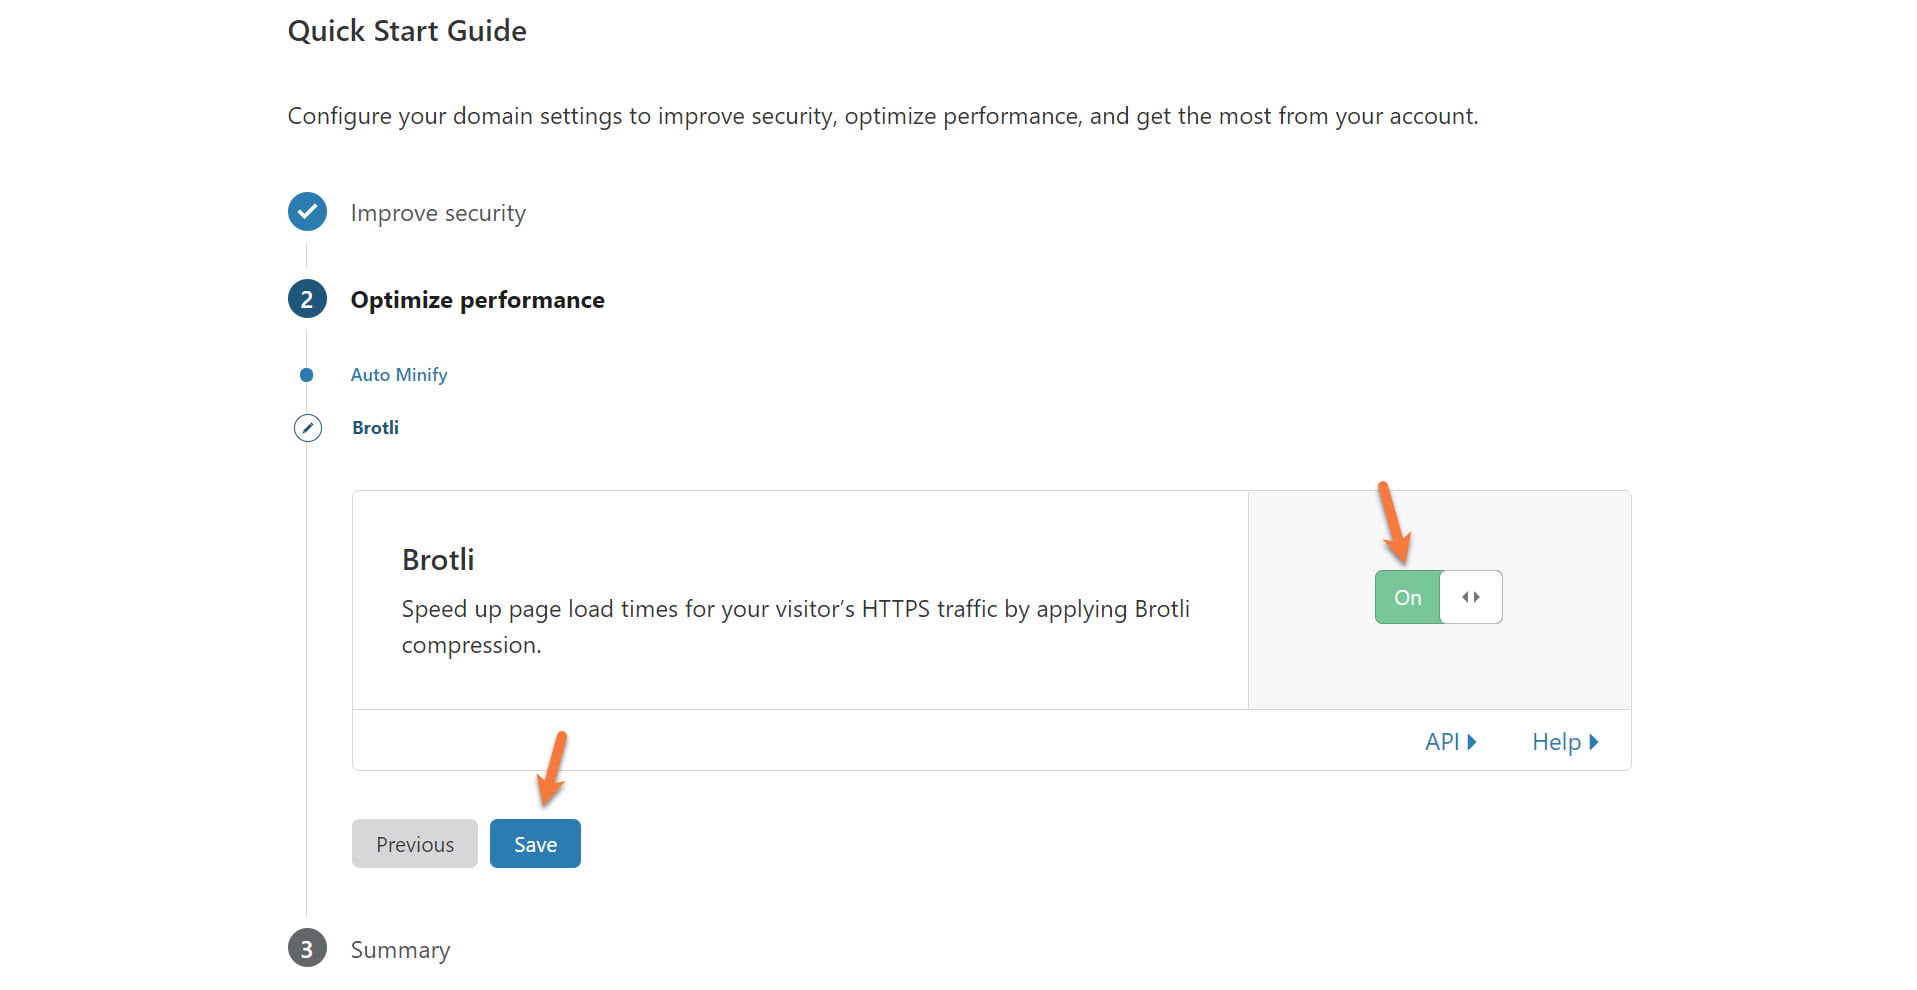Go to the Auto Minify sub-step
The image size is (1917, 990).
(398, 375)
